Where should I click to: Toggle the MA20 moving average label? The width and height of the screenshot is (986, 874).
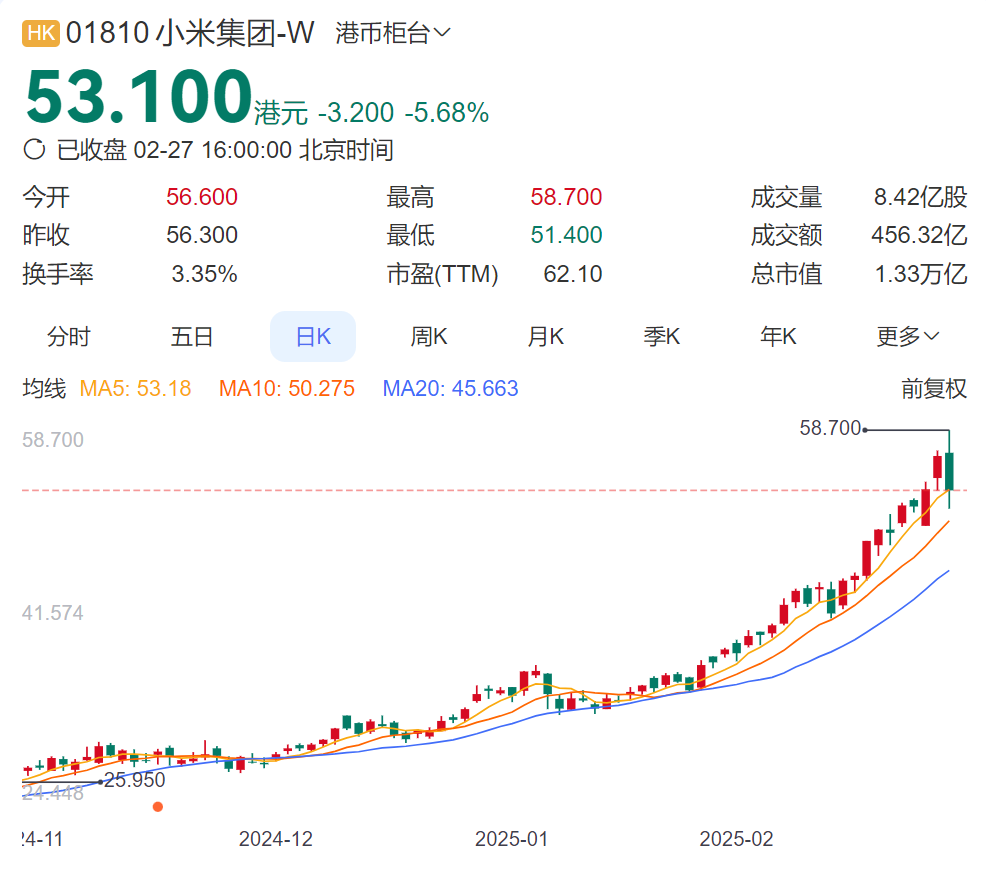tap(450, 389)
